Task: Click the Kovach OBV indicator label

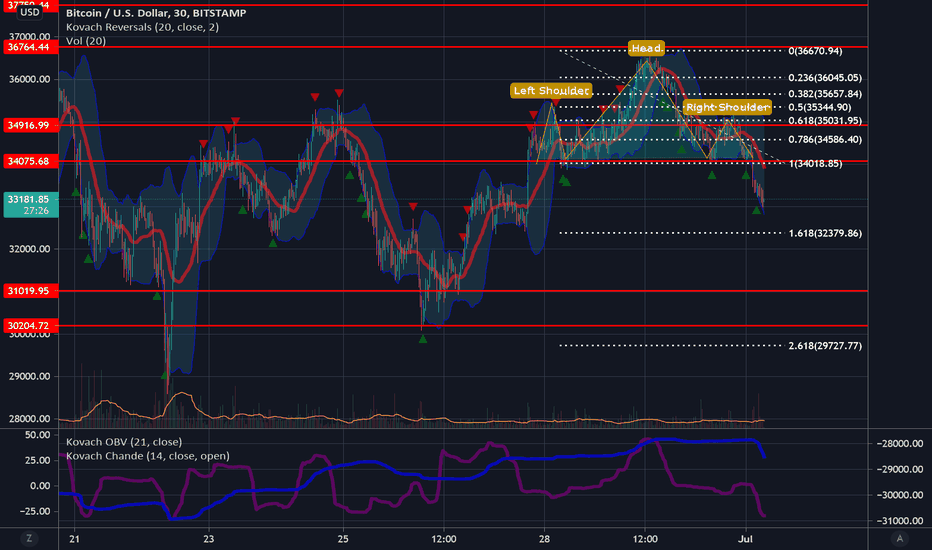Action: tap(124, 442)
